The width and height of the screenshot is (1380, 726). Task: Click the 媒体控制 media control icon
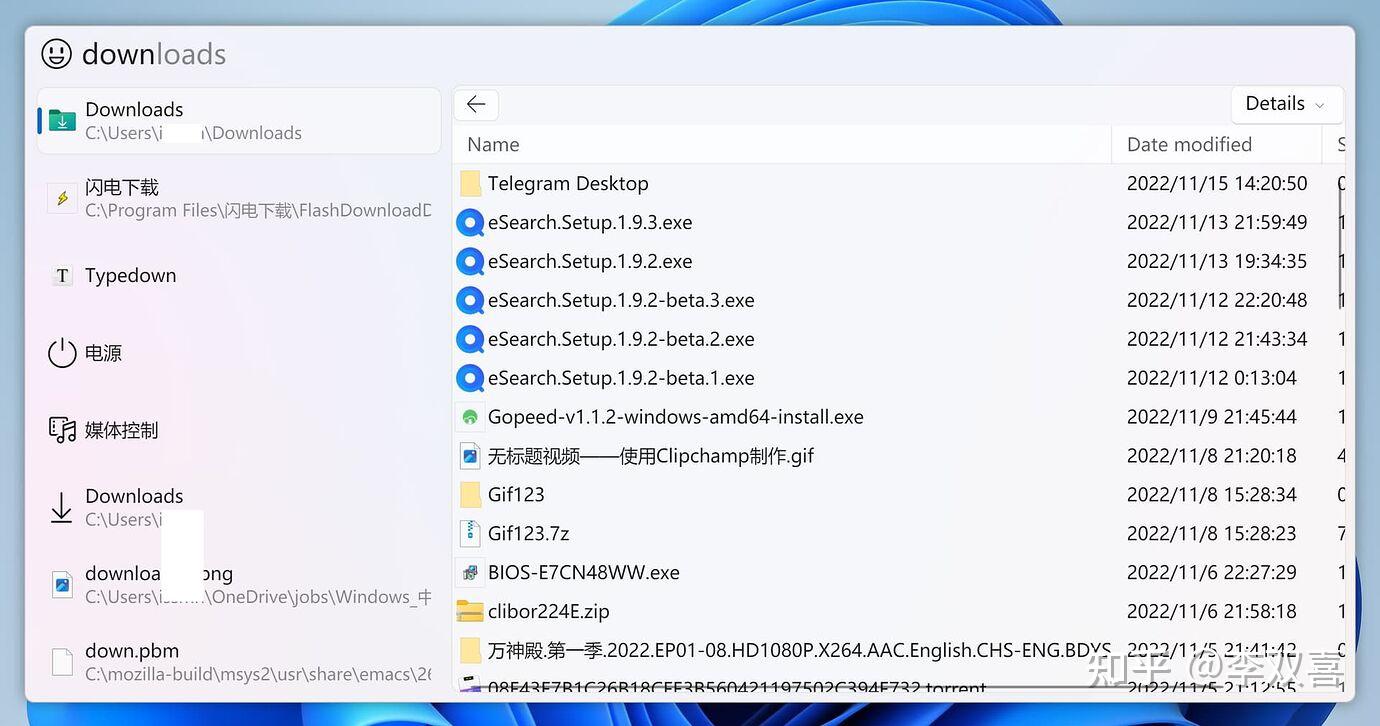[x=61, y=429]
